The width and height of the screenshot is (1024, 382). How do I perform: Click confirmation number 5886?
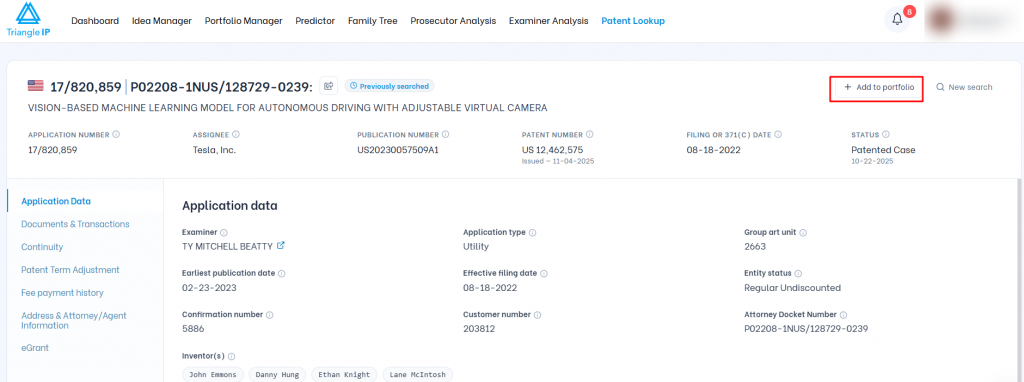193,328
